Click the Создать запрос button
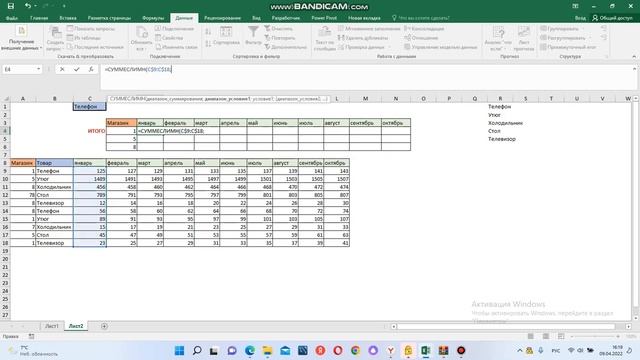The height and width of the screenshot is (360, 640). pyautogui.click(x=55, y=38)
